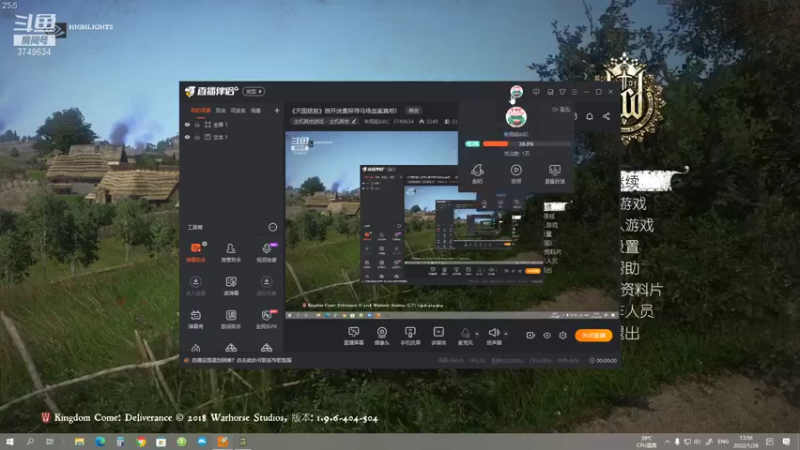Select 全屏 1 source row
The image size is (800, 450).
(232, 124)
